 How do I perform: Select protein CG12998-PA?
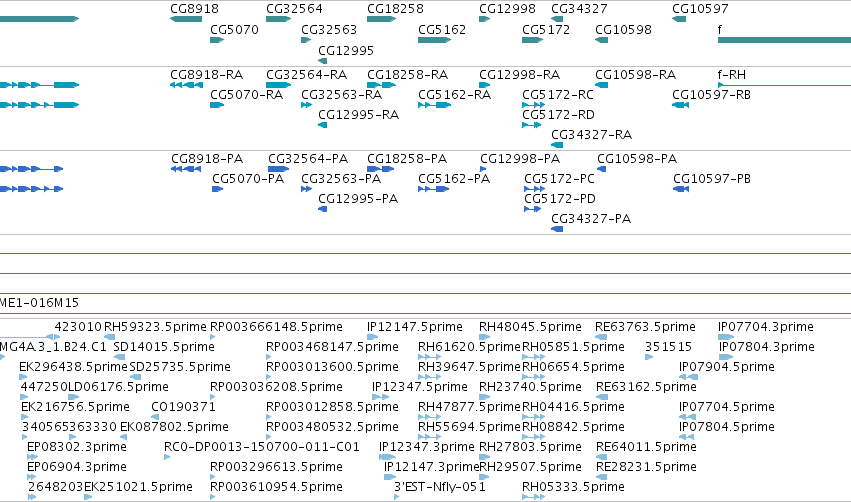[520, 159]
